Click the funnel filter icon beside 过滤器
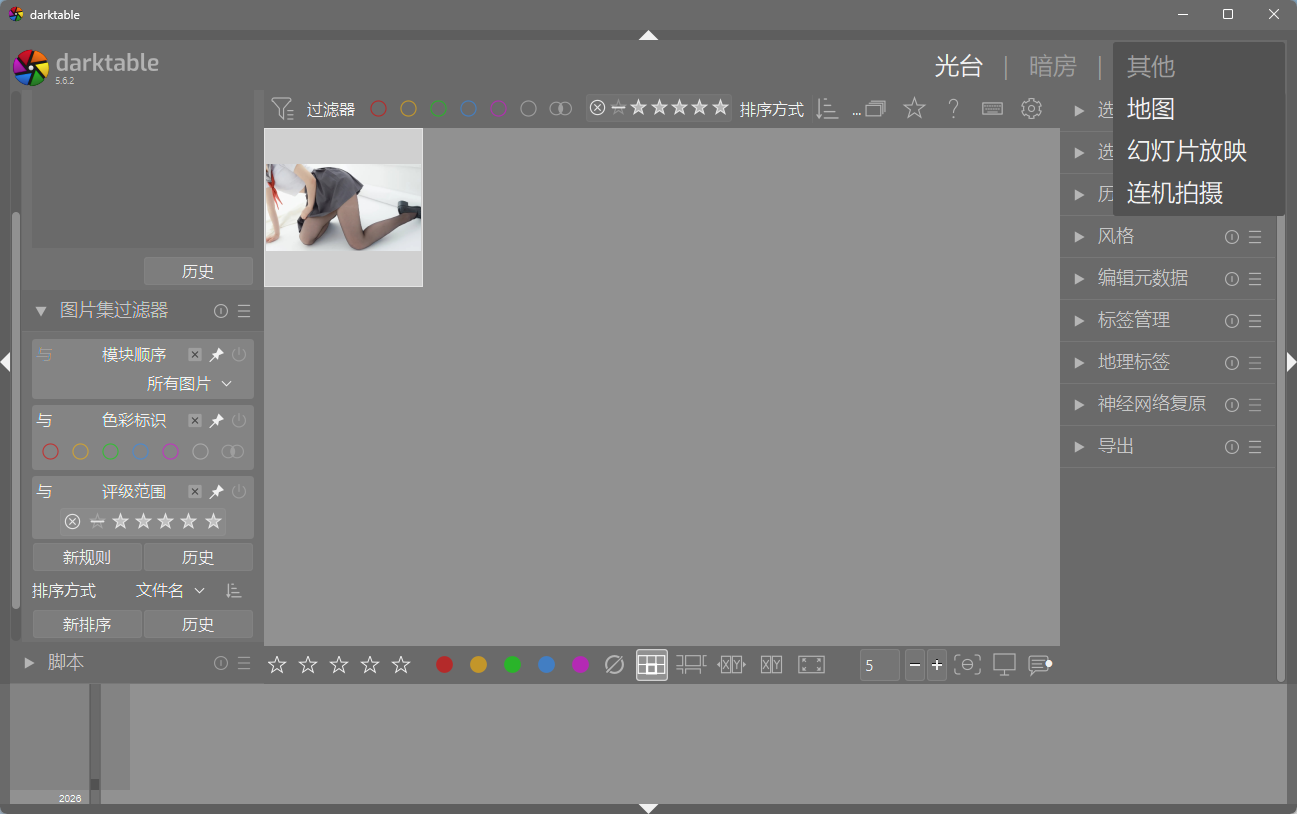 [x=283, y=109]
